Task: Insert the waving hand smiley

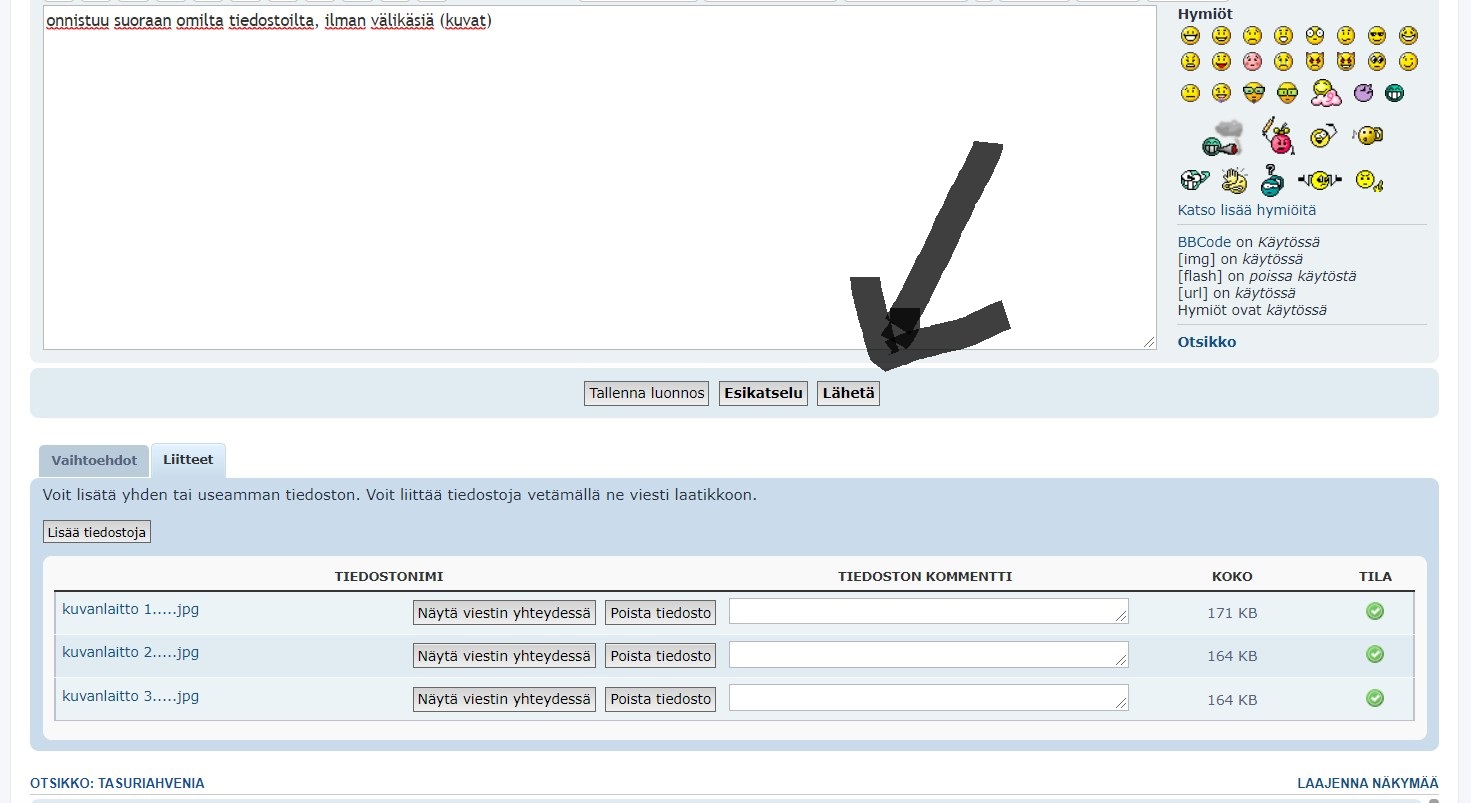Action: coord(1235,181)
